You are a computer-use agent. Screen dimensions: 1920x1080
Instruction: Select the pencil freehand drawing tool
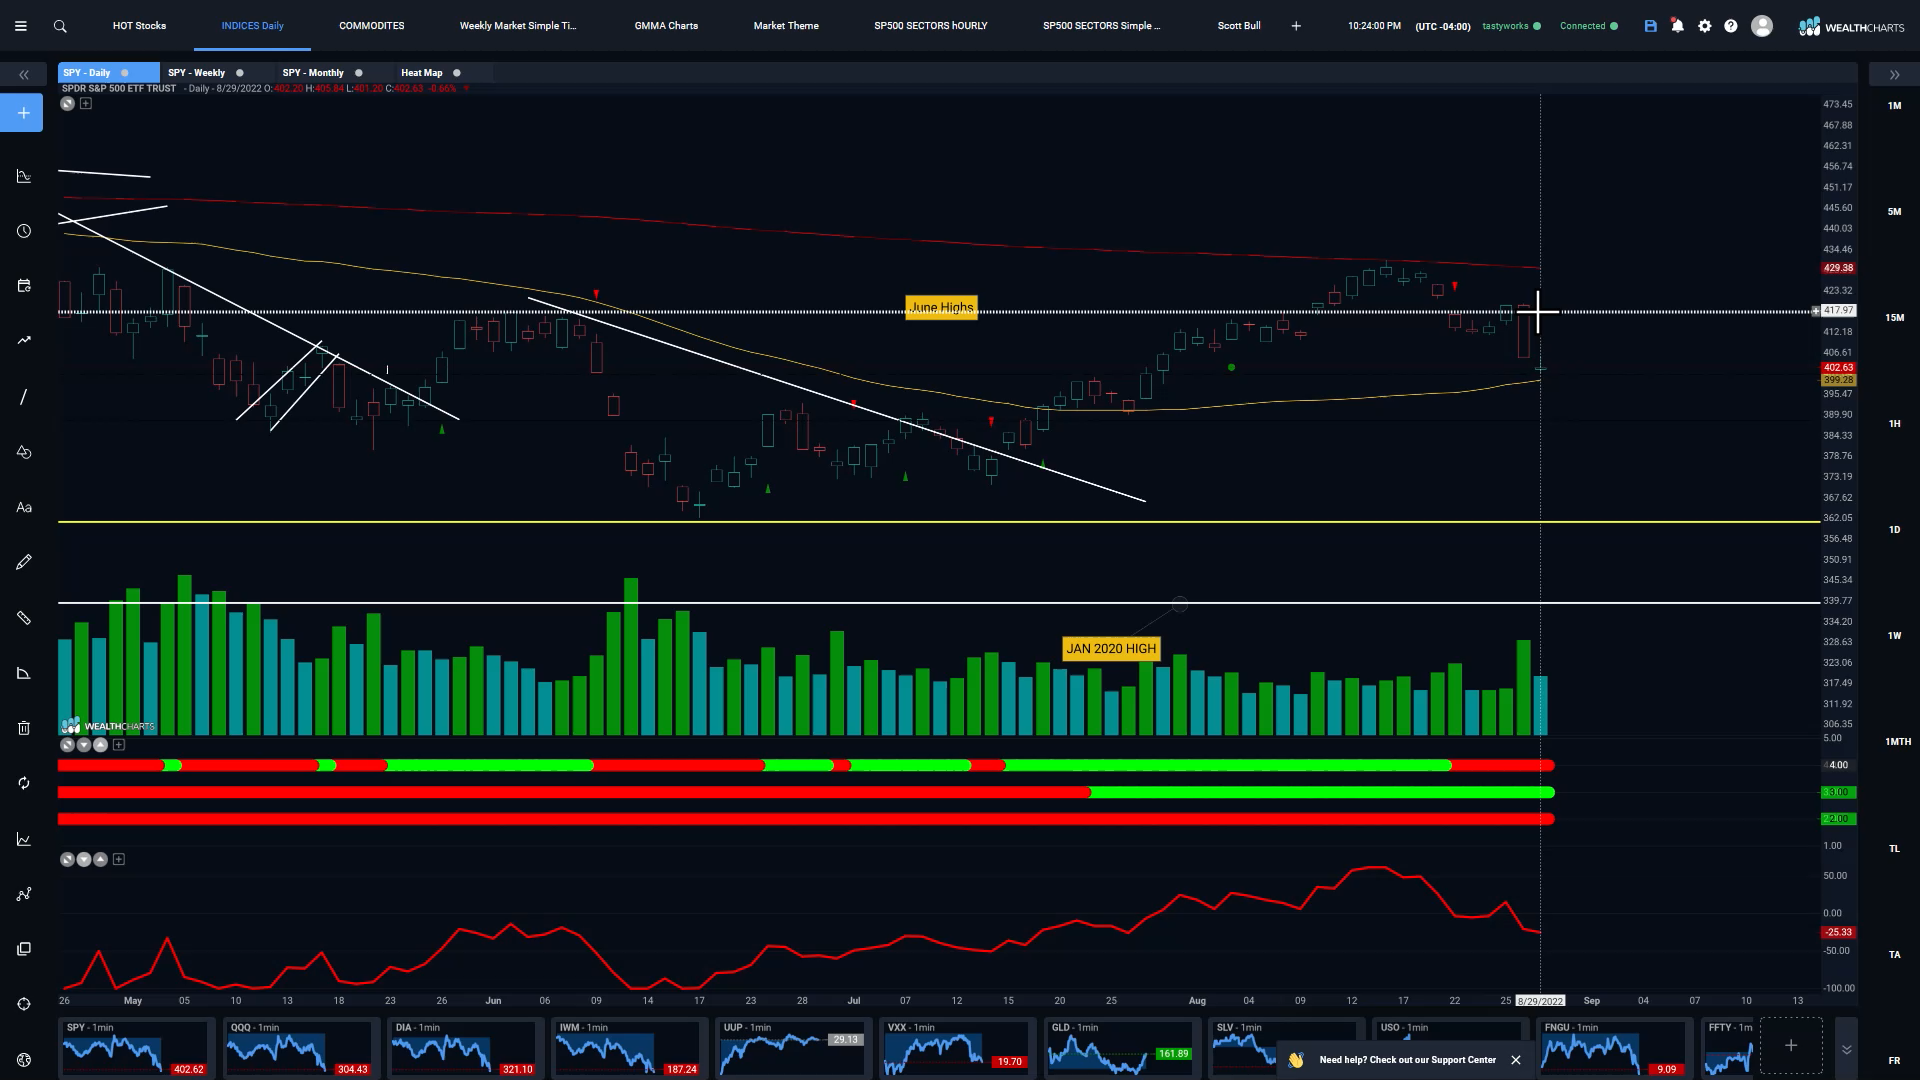pyautogui.click(x=24, y=562)
